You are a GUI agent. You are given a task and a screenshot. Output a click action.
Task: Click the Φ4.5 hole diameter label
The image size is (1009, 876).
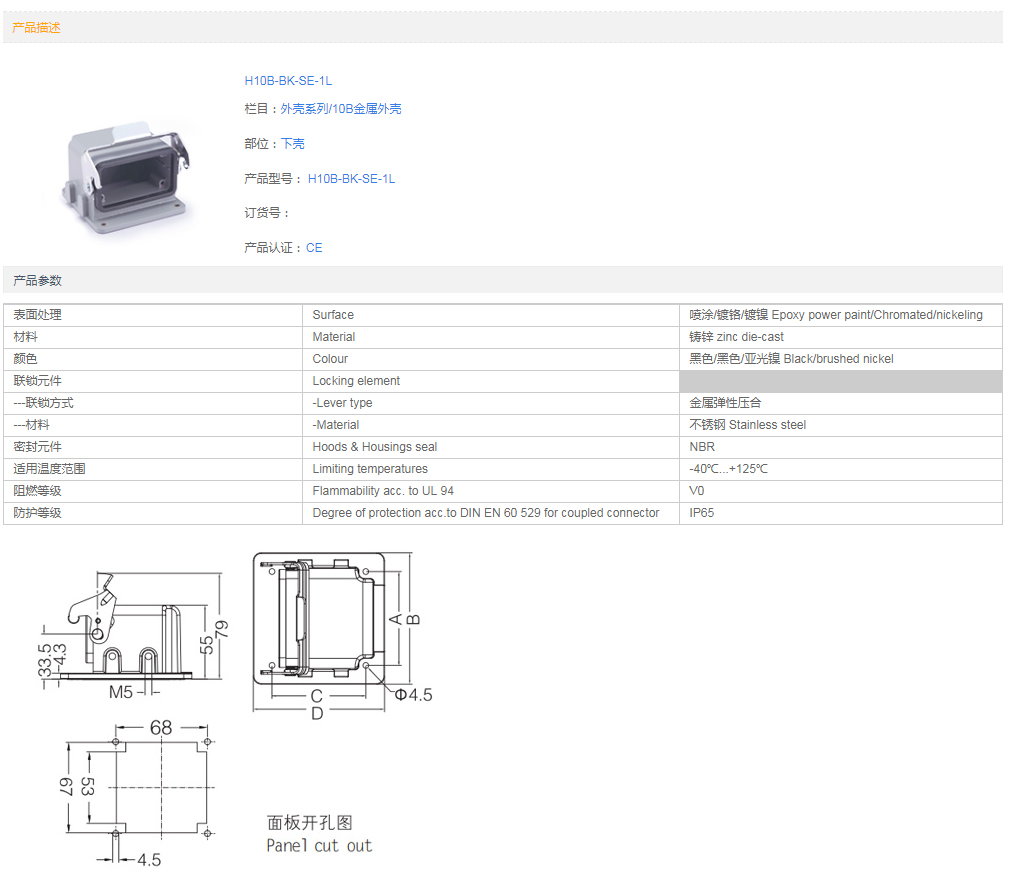click(x=413, y=695)
